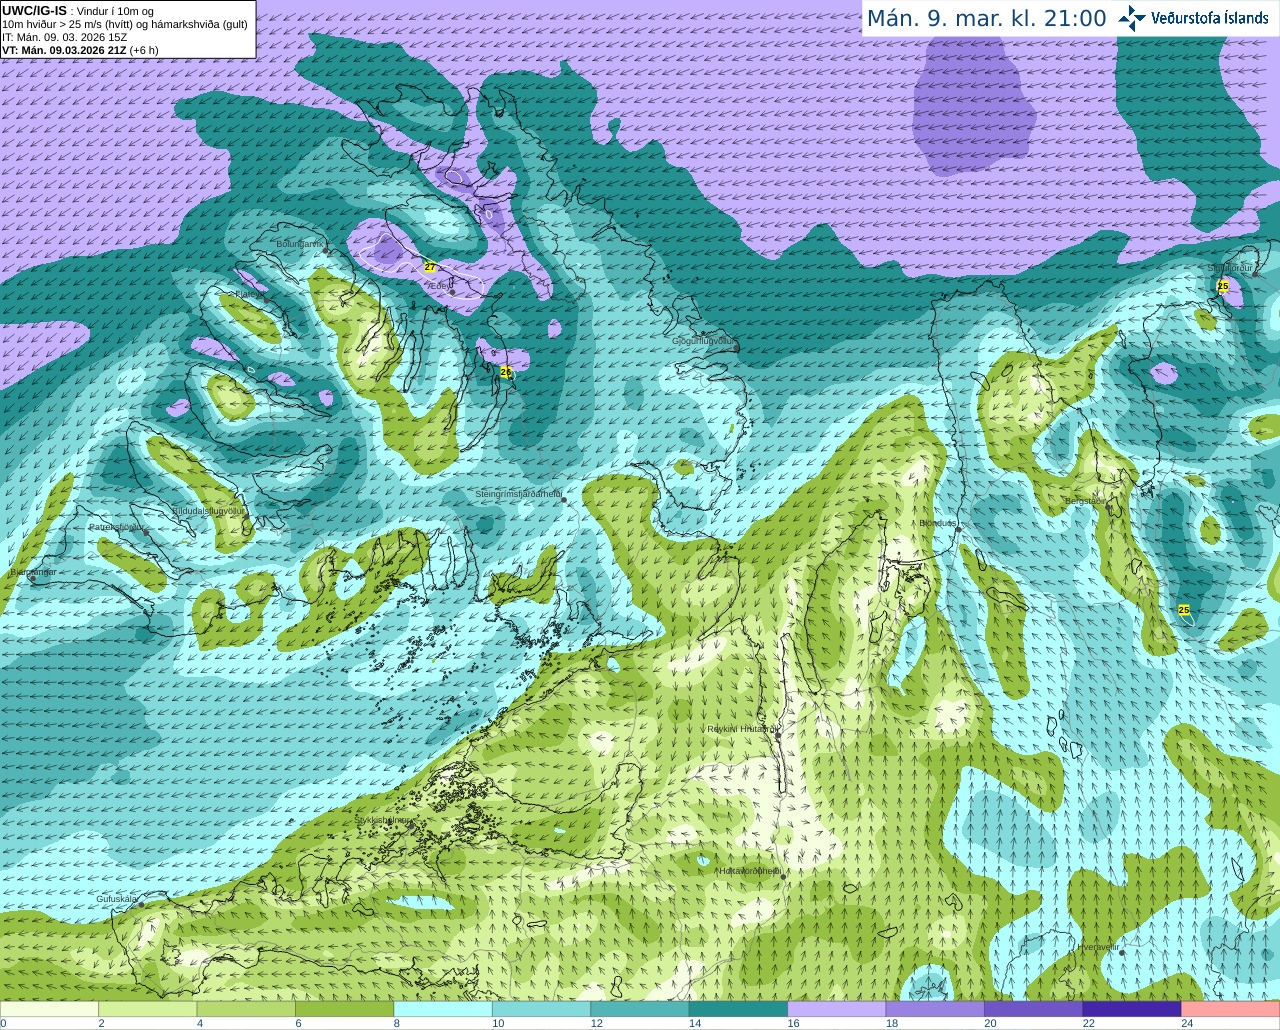Select the 20–22 m/s violet legend swatch
Image resolution: width=1280 pixels, height=1030 pixels.
click(1034, 1009)
